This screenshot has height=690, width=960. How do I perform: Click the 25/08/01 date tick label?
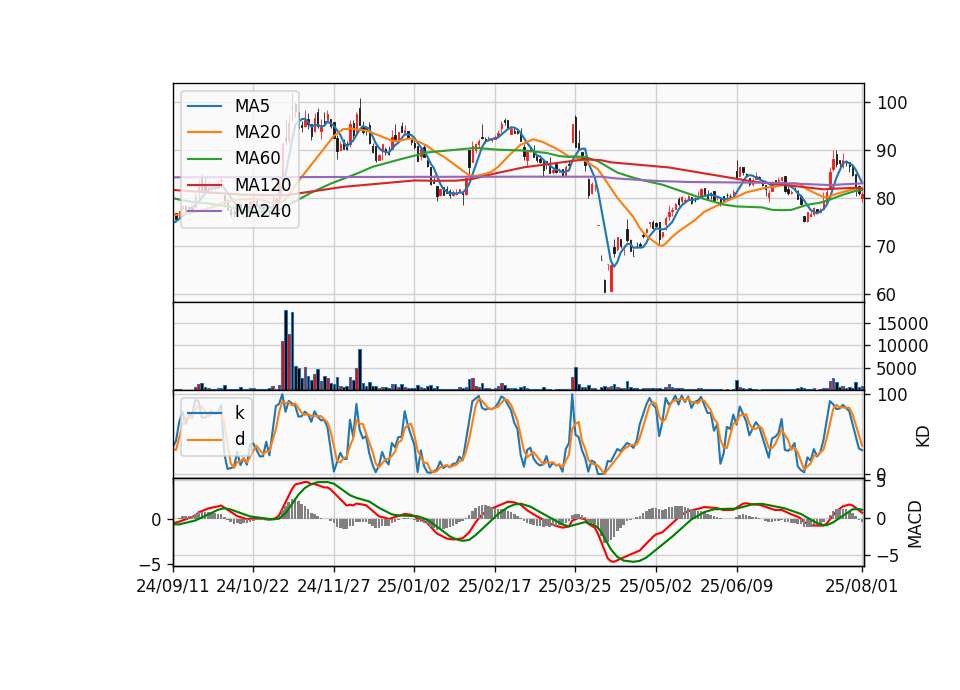click(861, 586)
